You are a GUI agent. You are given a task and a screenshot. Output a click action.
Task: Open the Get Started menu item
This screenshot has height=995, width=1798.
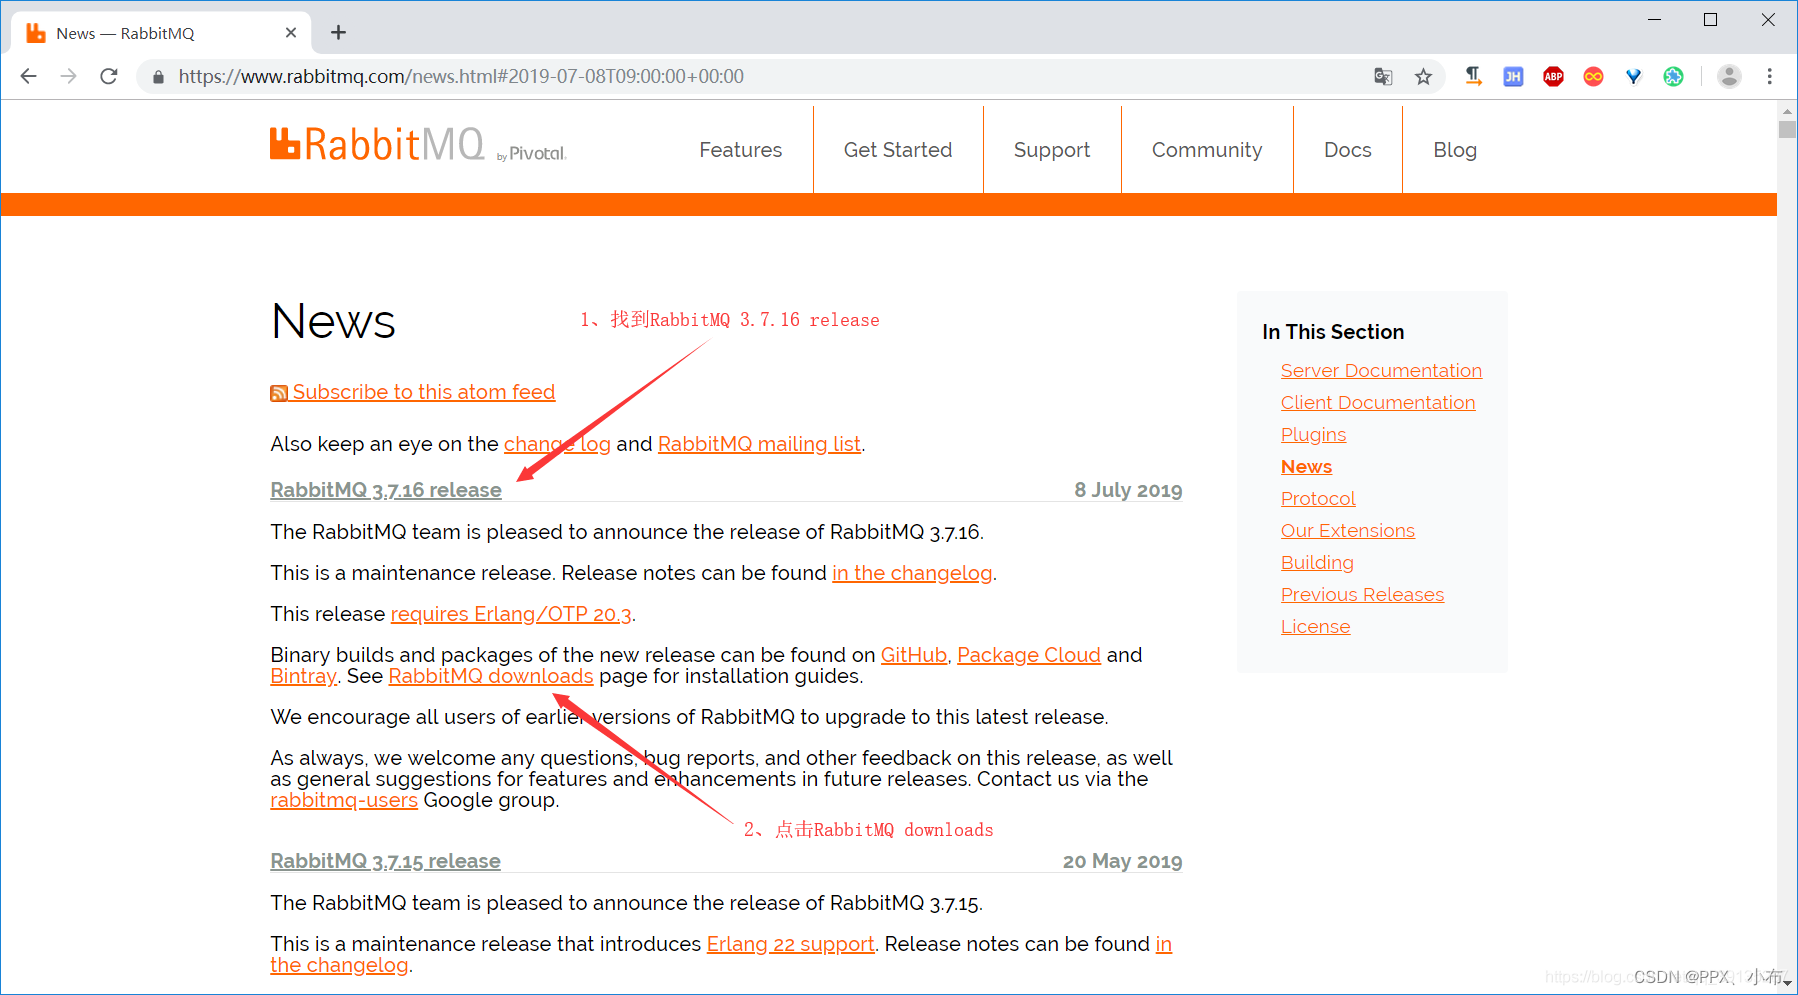(898, 150)
